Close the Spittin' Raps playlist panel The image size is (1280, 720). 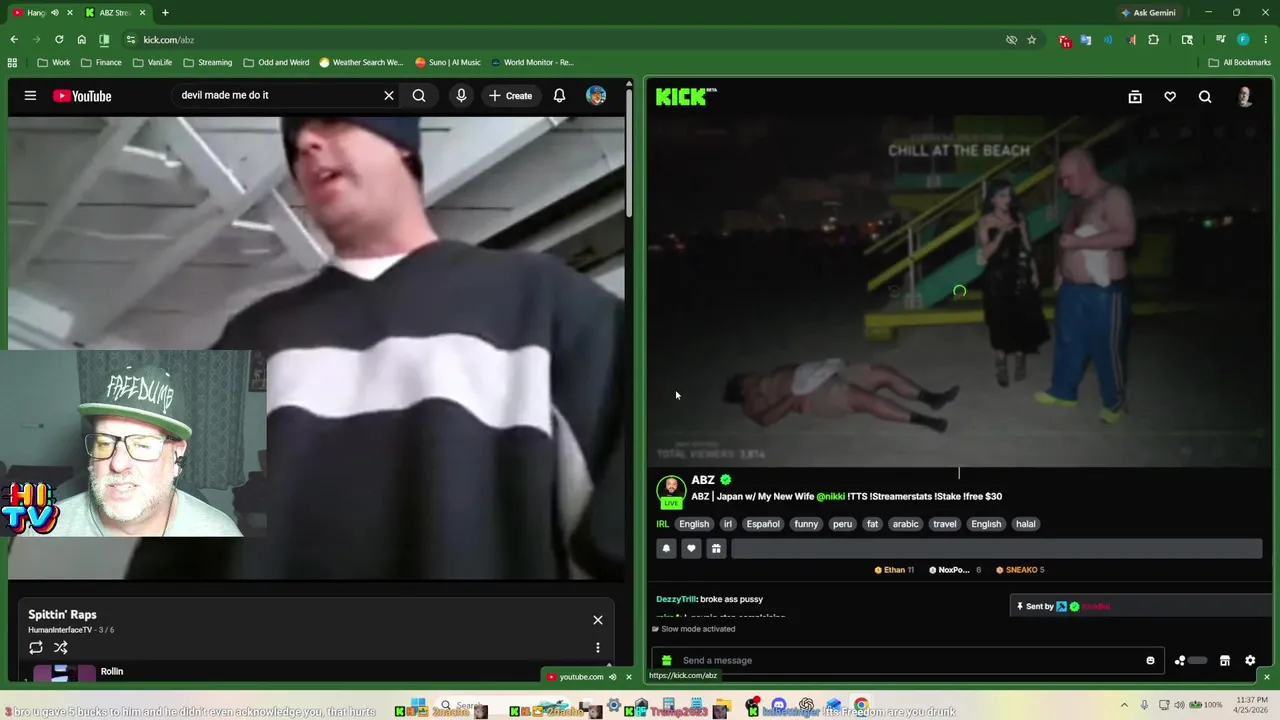point(598,620)
